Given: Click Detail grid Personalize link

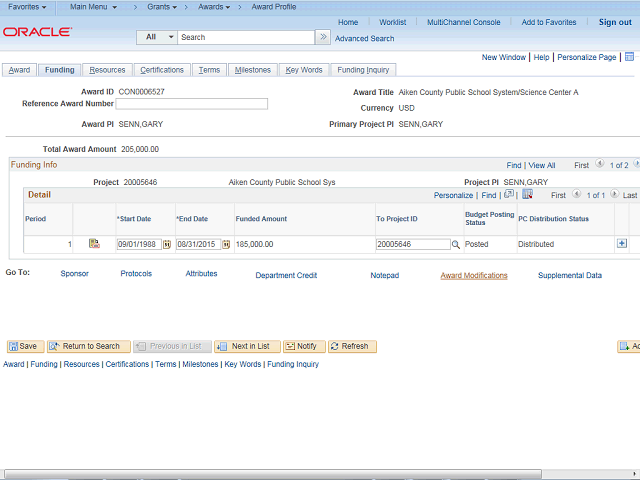Looking at the screenshot, I should coord(453,195).
